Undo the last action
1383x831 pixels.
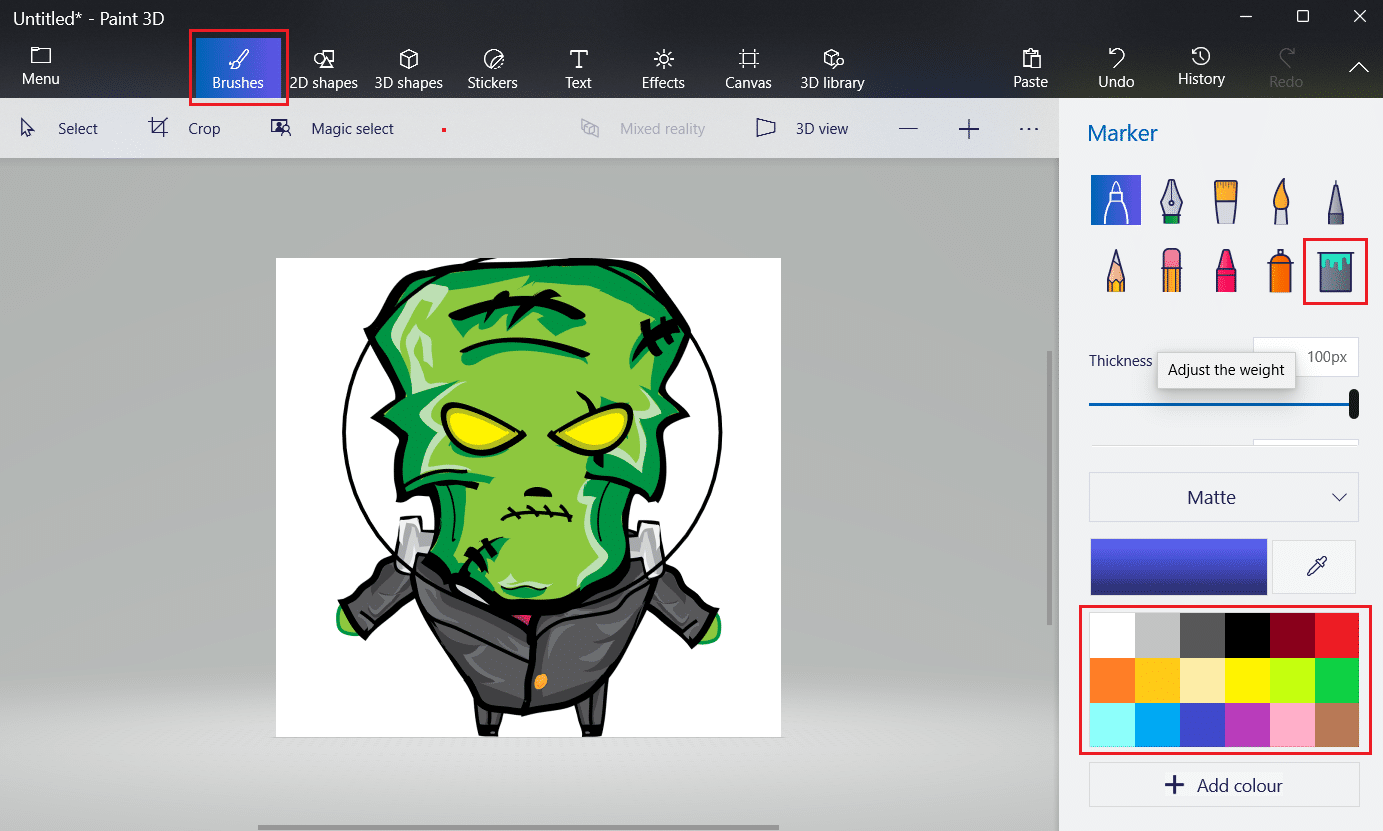tap(1116, 68)
